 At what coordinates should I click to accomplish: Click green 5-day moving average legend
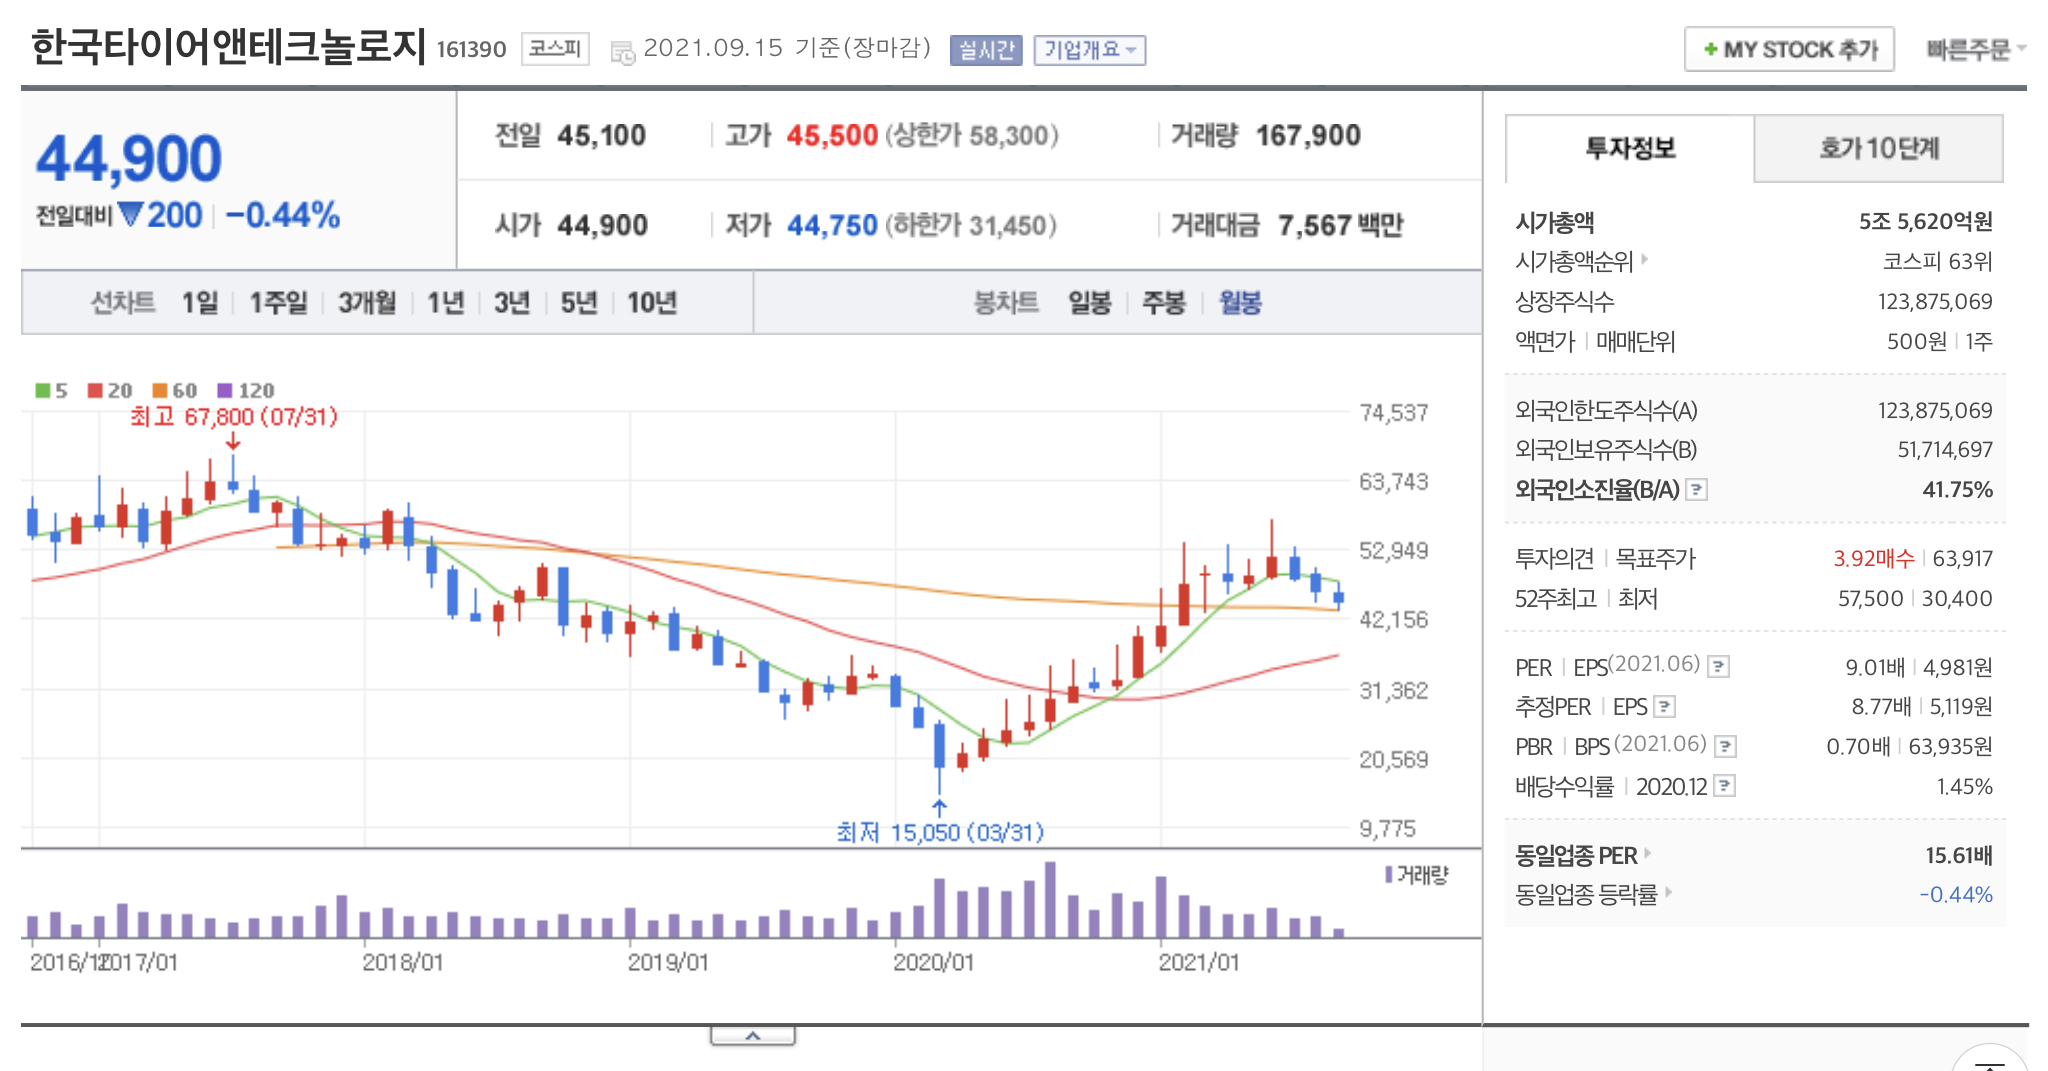point(51,390)
